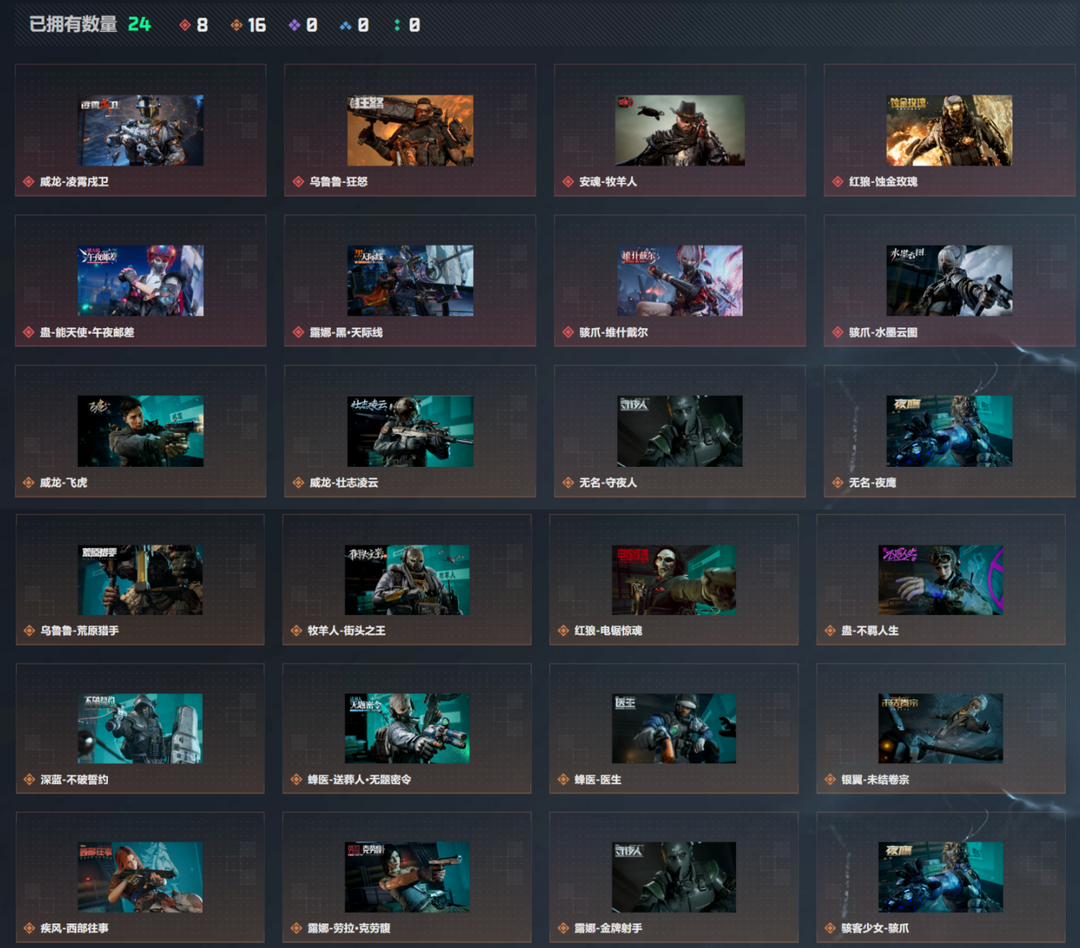
Task: Click the purple rarity icon showing 0
Action: (x=294, y=25)
